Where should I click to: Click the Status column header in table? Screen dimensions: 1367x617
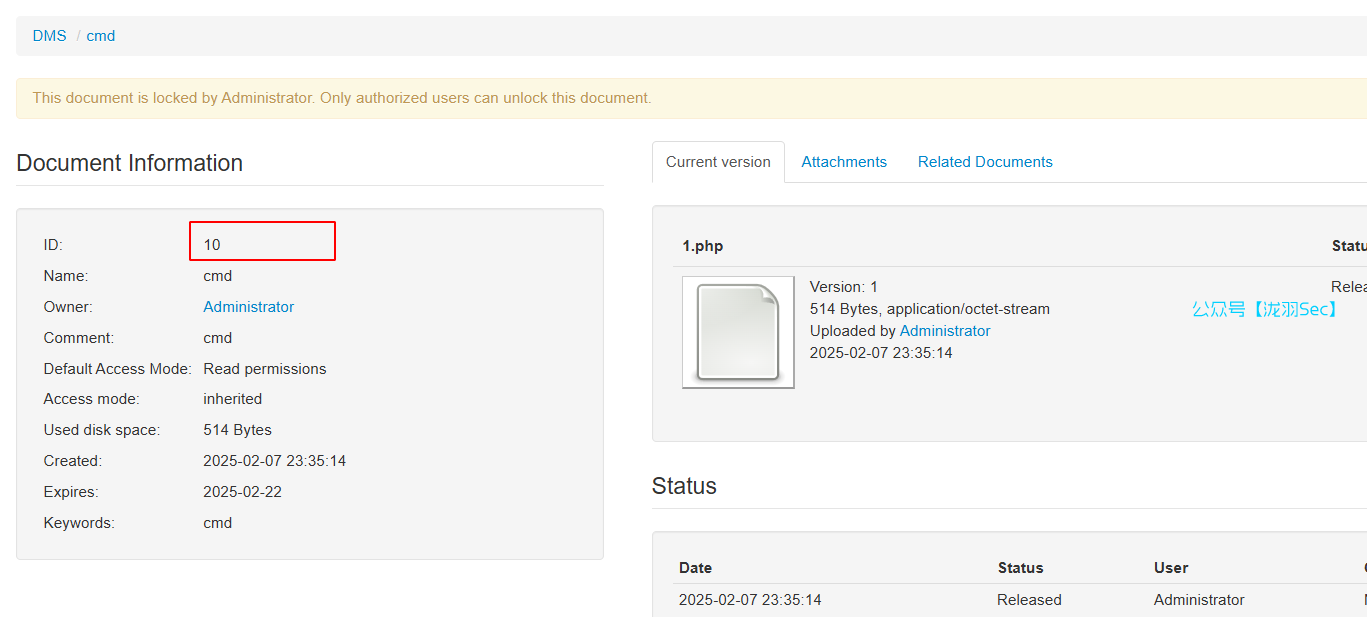[1020, 568]
